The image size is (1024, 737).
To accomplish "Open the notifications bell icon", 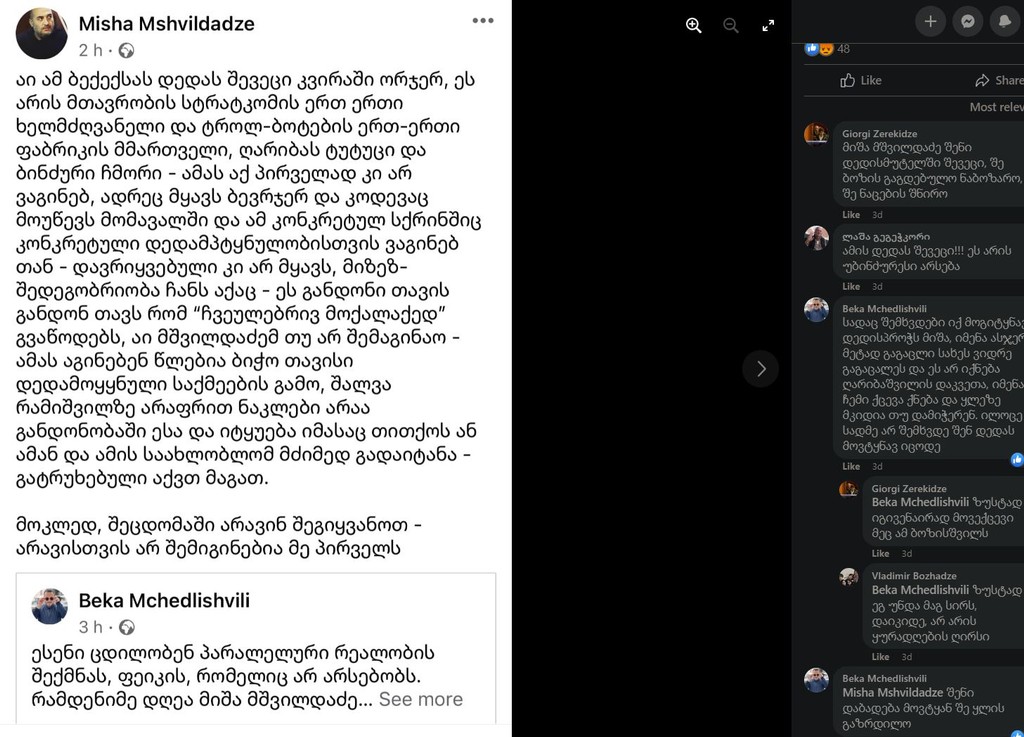I will [x=1005, y=22].
